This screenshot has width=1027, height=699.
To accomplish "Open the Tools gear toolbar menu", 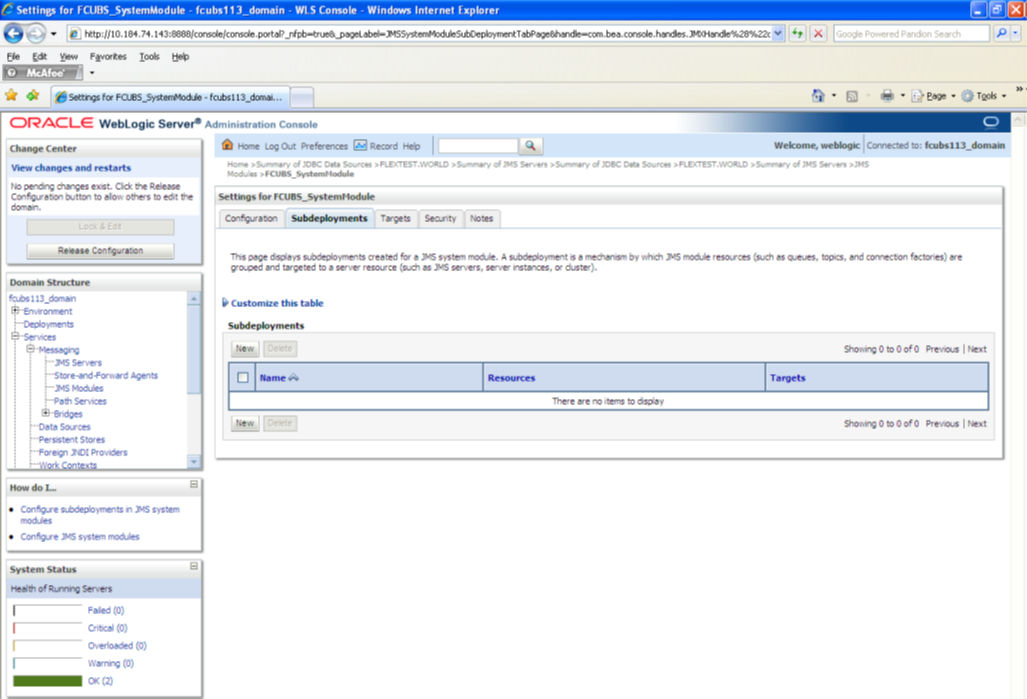I will point(984,96).
